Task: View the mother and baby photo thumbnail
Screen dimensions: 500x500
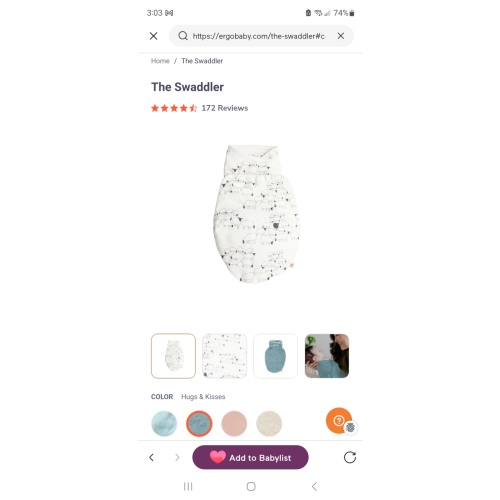Action: (327, 356)
